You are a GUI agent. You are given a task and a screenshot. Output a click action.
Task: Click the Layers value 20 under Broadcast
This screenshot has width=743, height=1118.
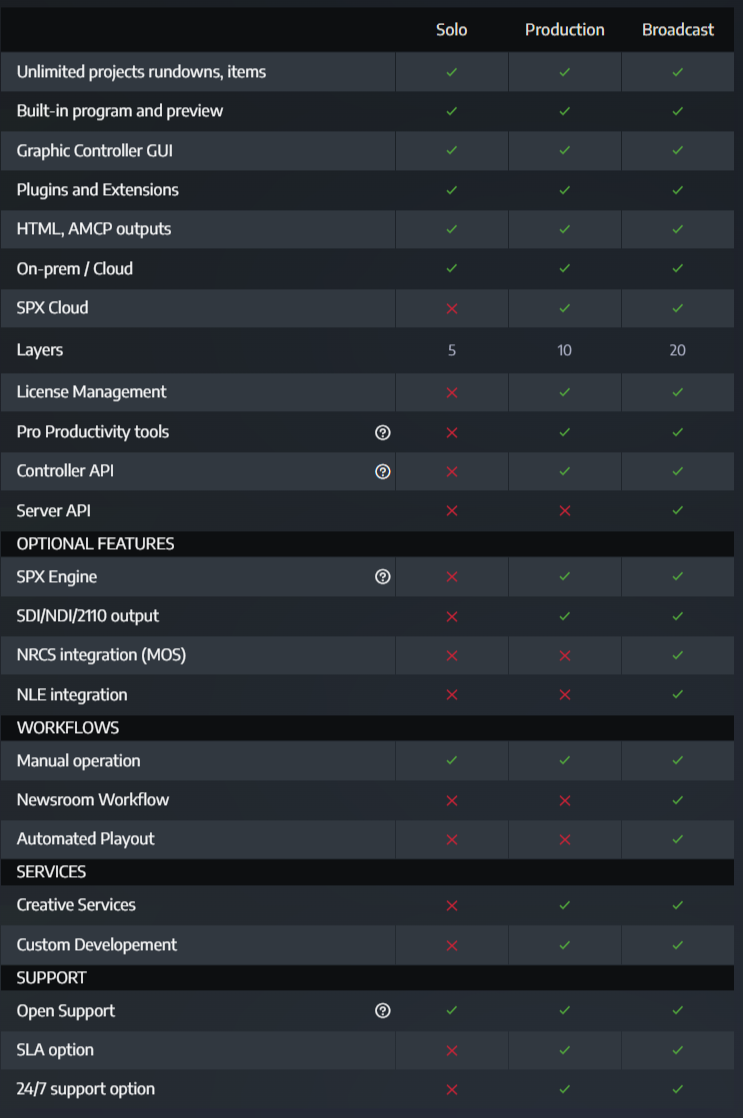(x=678, y=351)
